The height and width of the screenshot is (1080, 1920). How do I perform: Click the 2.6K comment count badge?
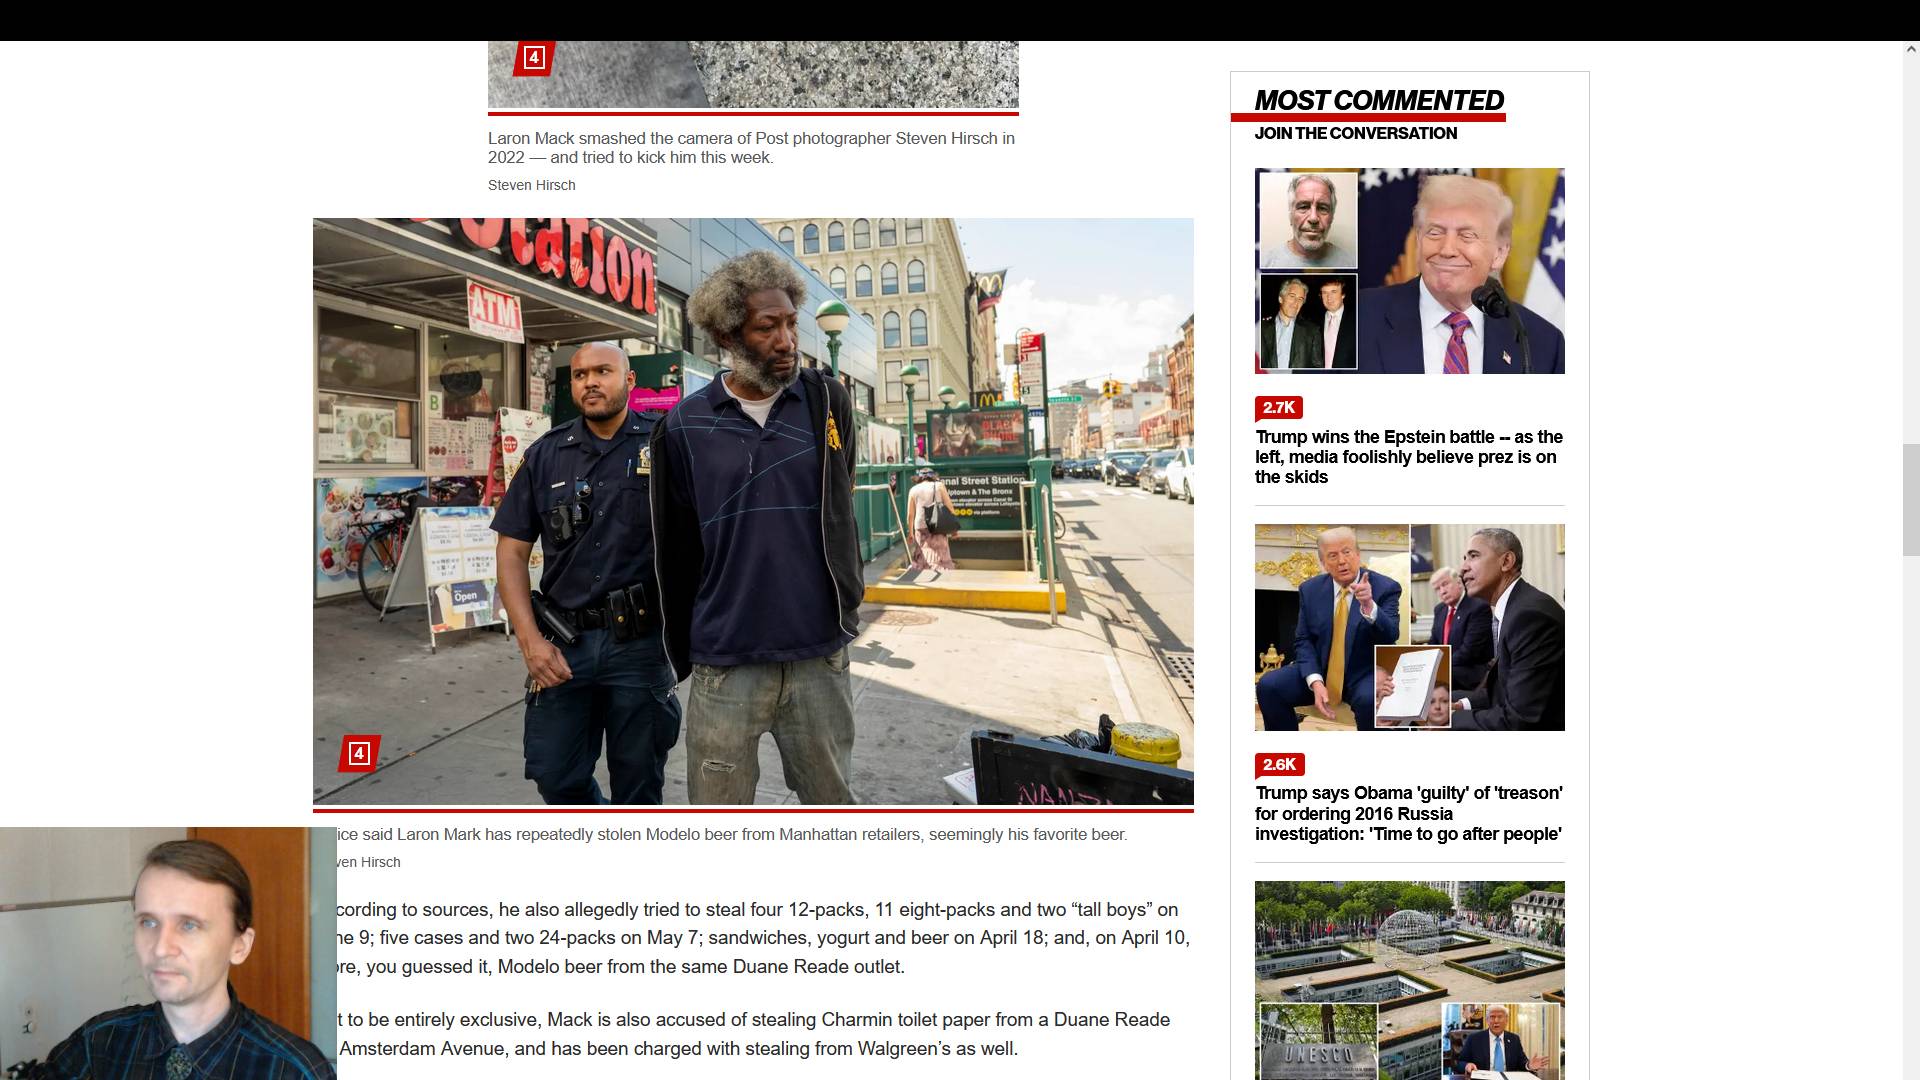1278,764
